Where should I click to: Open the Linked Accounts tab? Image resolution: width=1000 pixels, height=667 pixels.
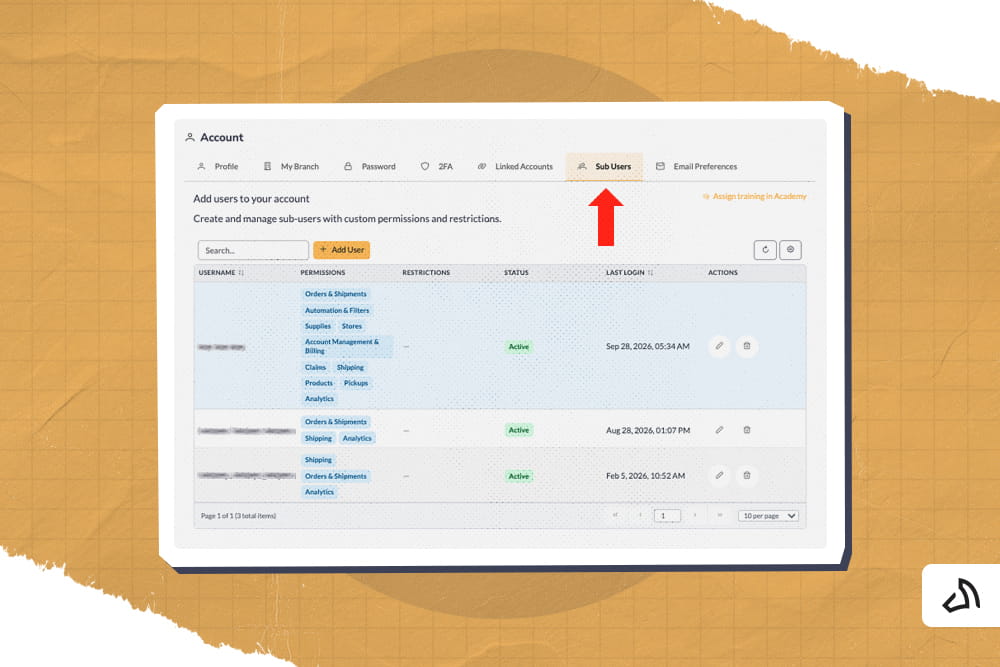515,166
